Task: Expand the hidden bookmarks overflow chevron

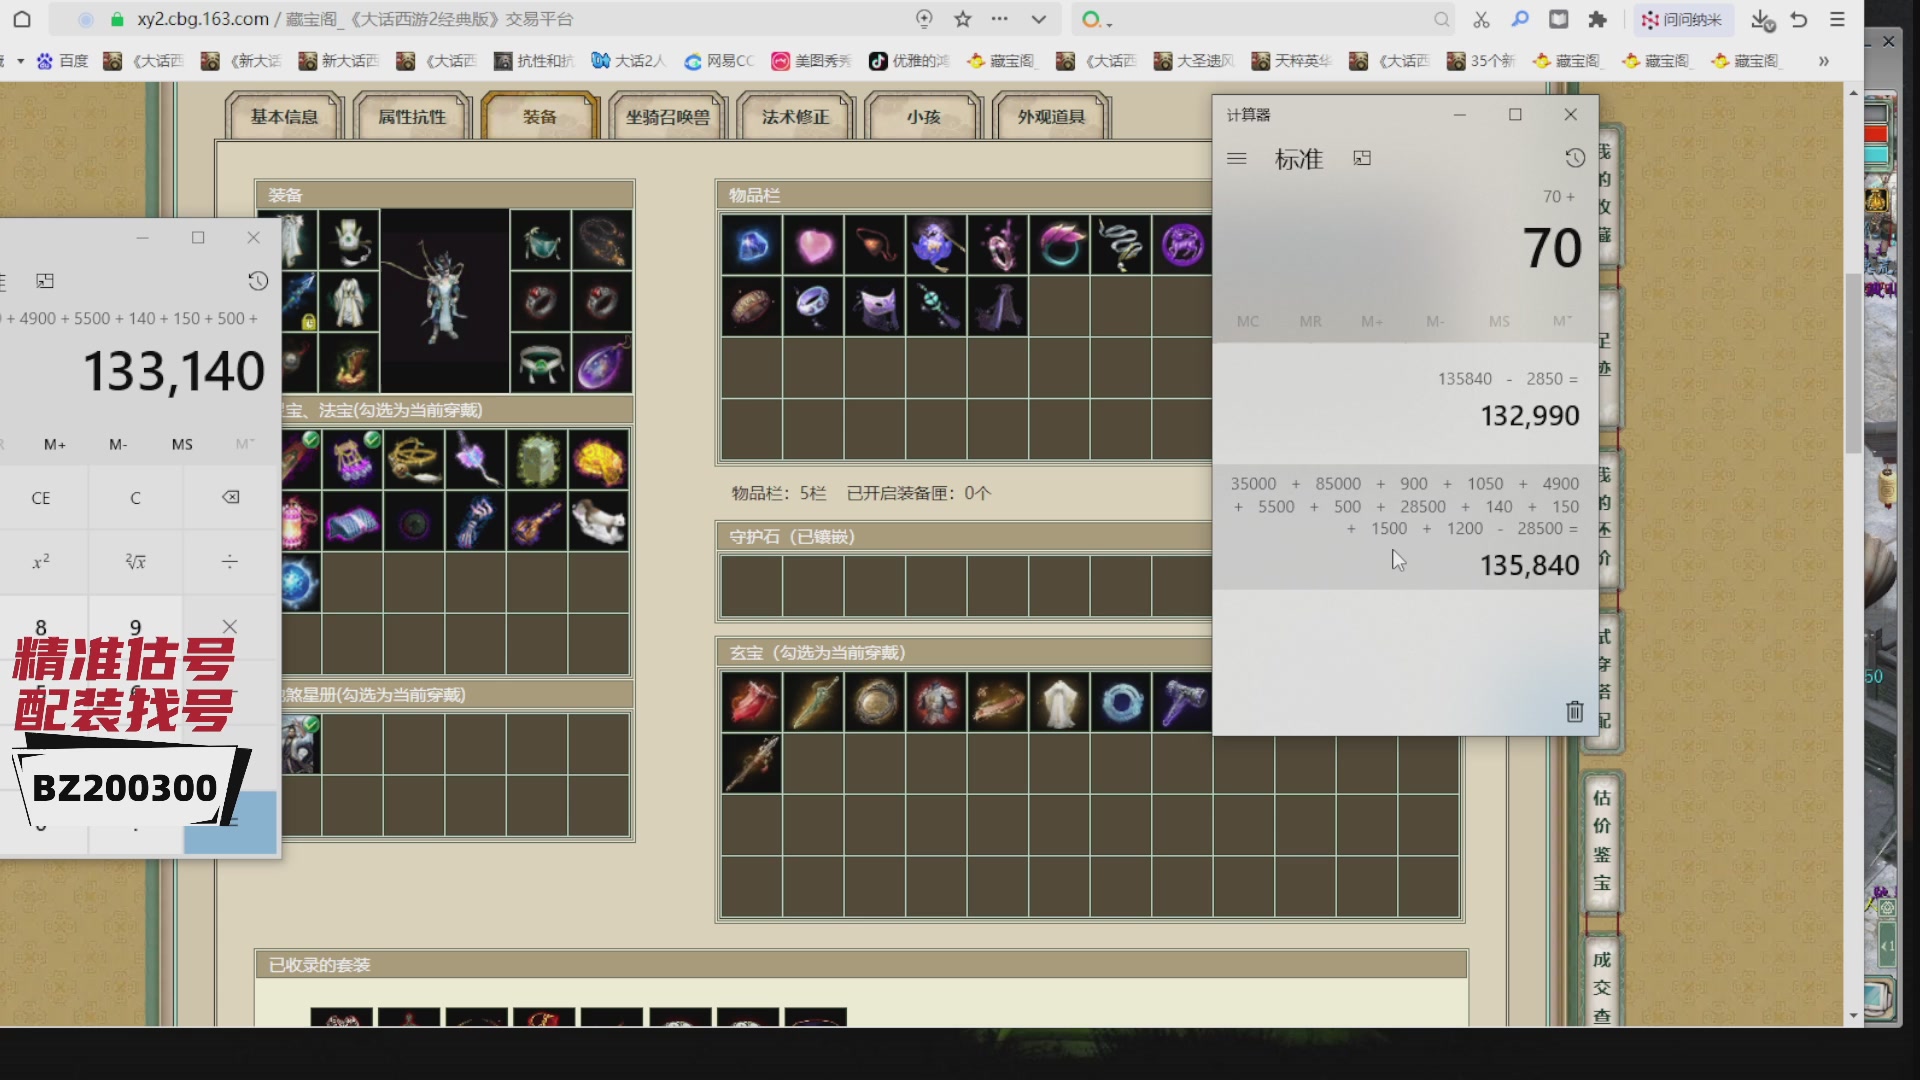Action: click(1823, 61)
